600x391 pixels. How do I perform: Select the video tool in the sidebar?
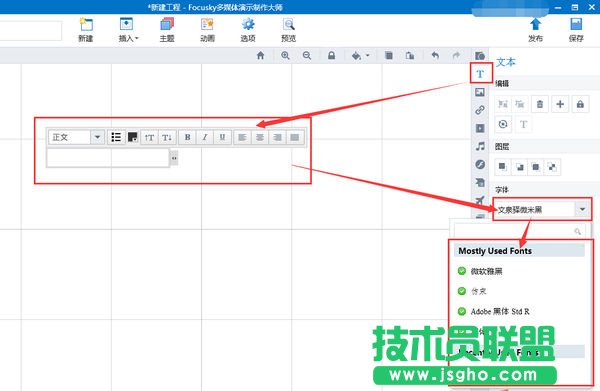480,128
